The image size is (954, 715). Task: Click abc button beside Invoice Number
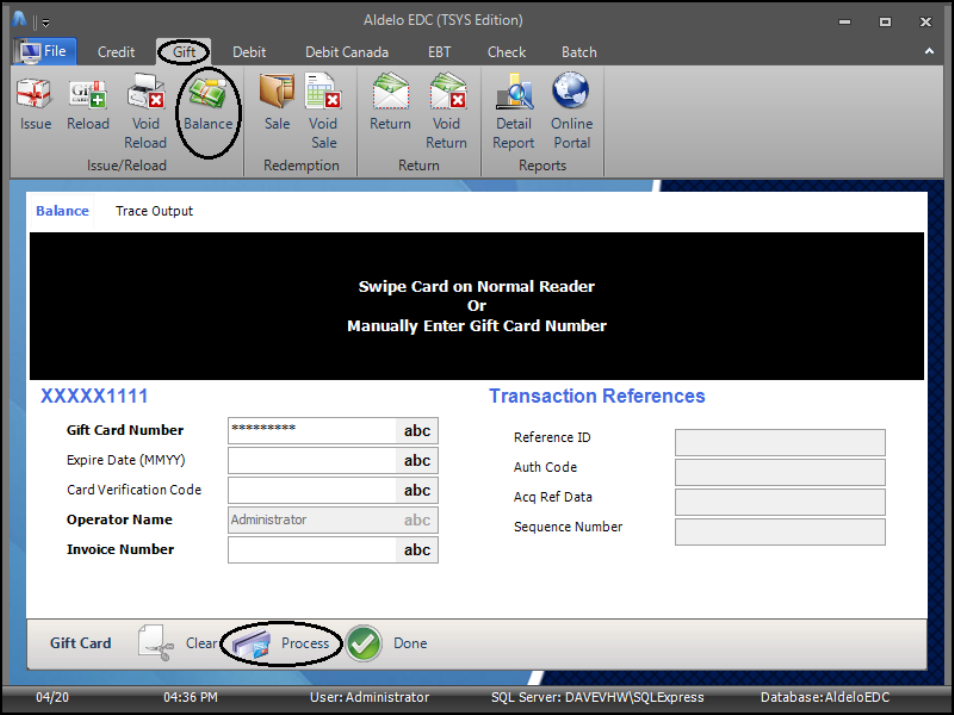417,549
